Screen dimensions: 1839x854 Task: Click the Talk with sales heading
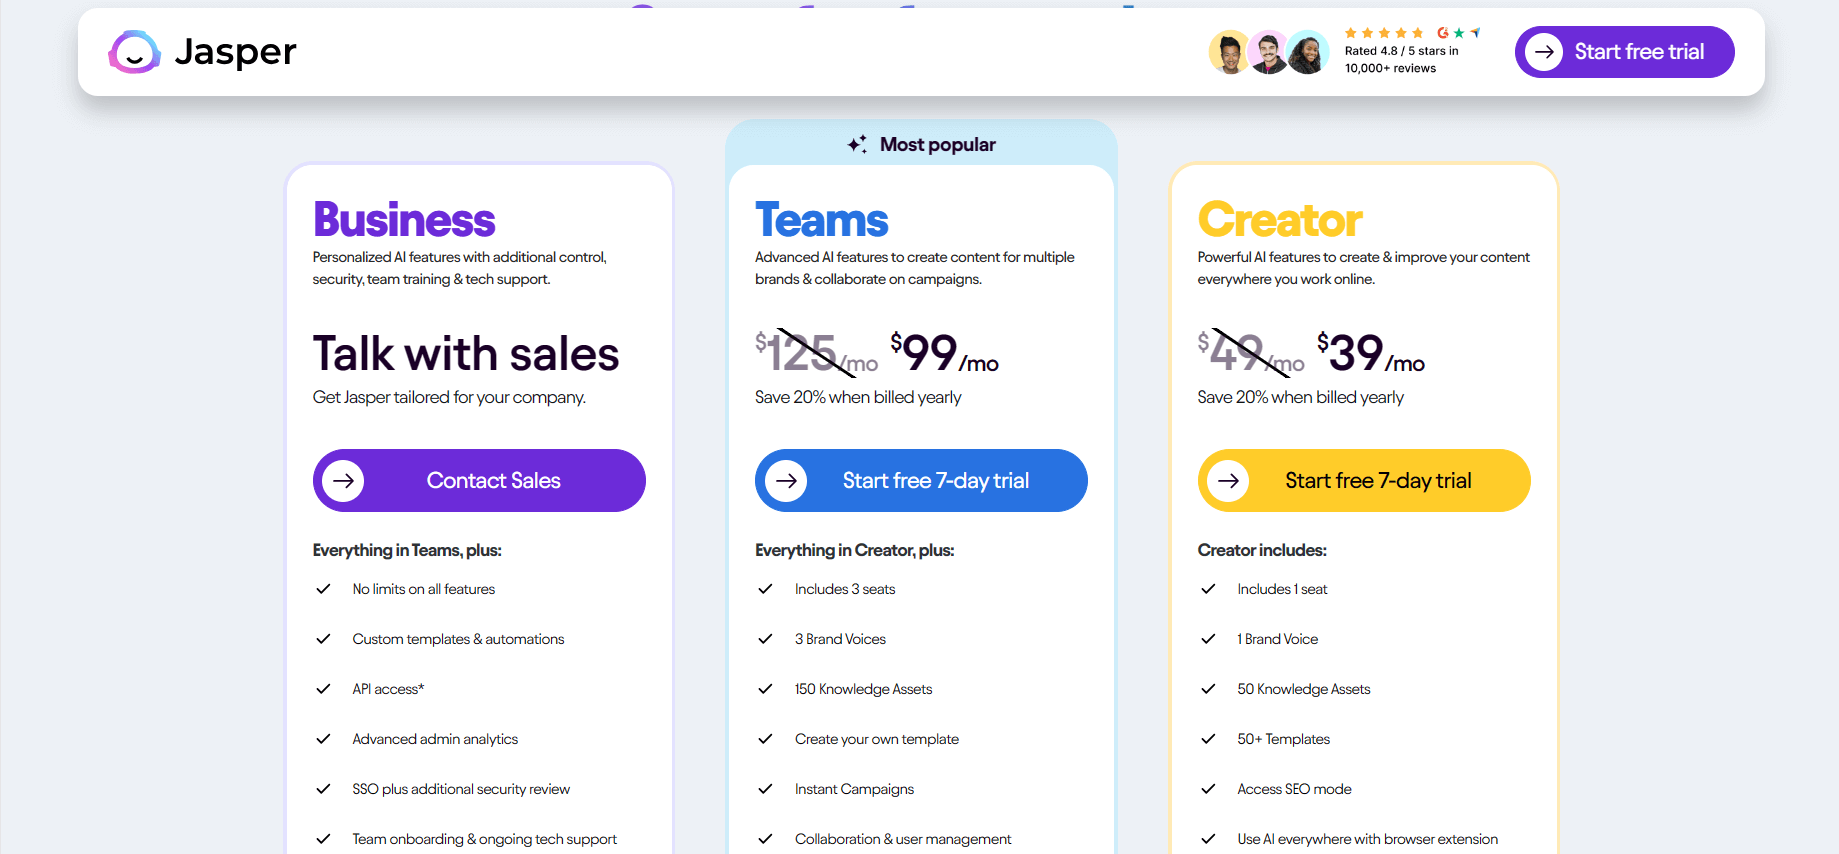click(x=466, y=354)
